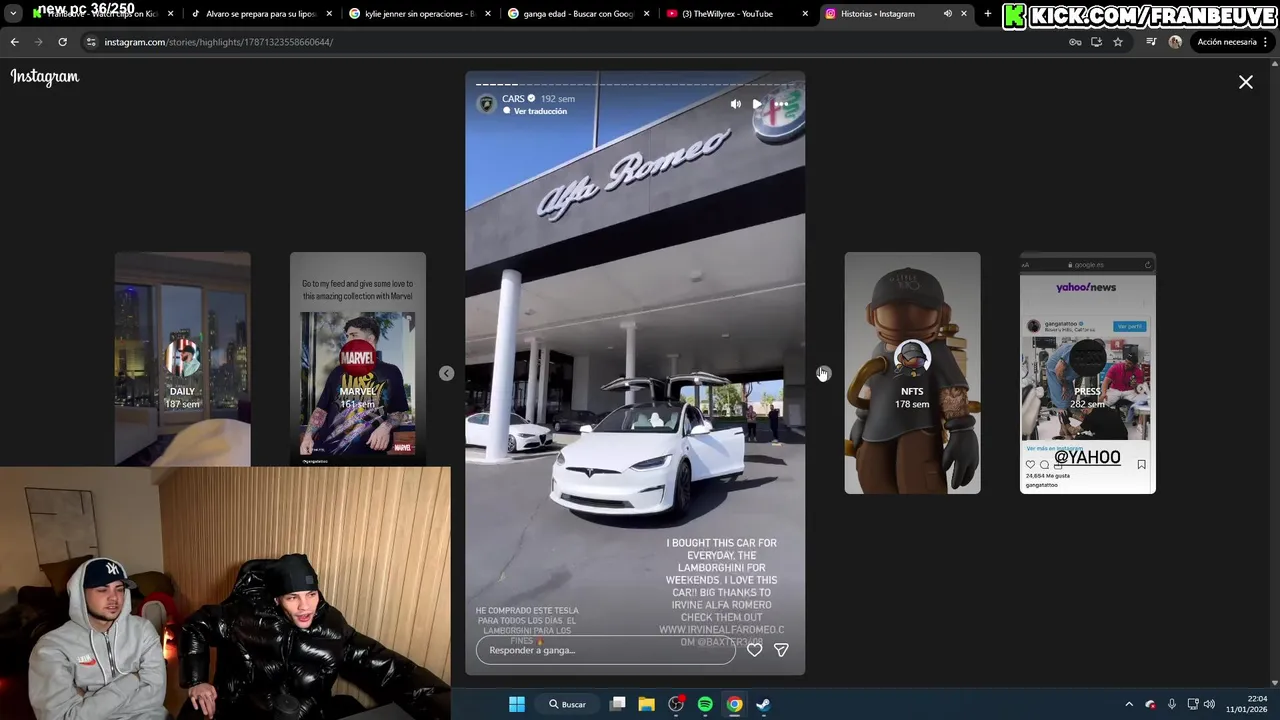Image resolution: width=1280 pixels, height=720 pixels.
Task: Close the TheWillyrex YouTube tab
Action: 805,14
